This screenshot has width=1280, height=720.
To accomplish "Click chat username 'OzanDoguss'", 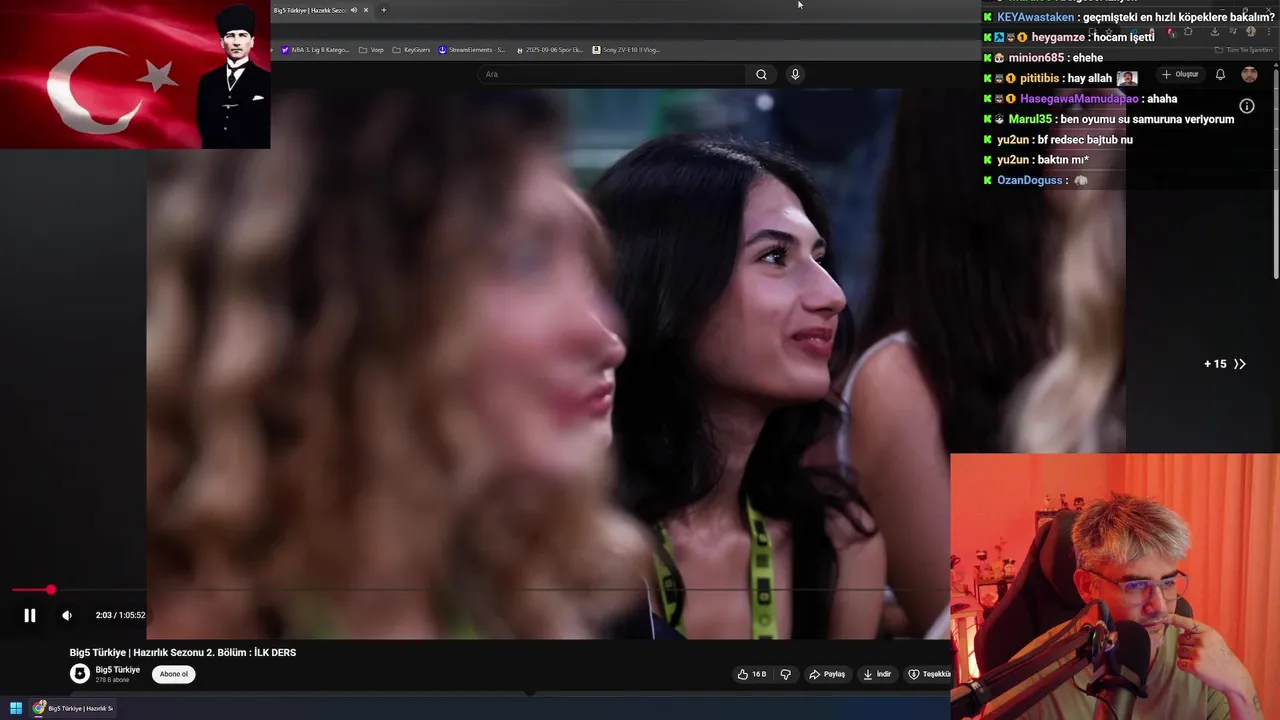I will [1030, 180].
